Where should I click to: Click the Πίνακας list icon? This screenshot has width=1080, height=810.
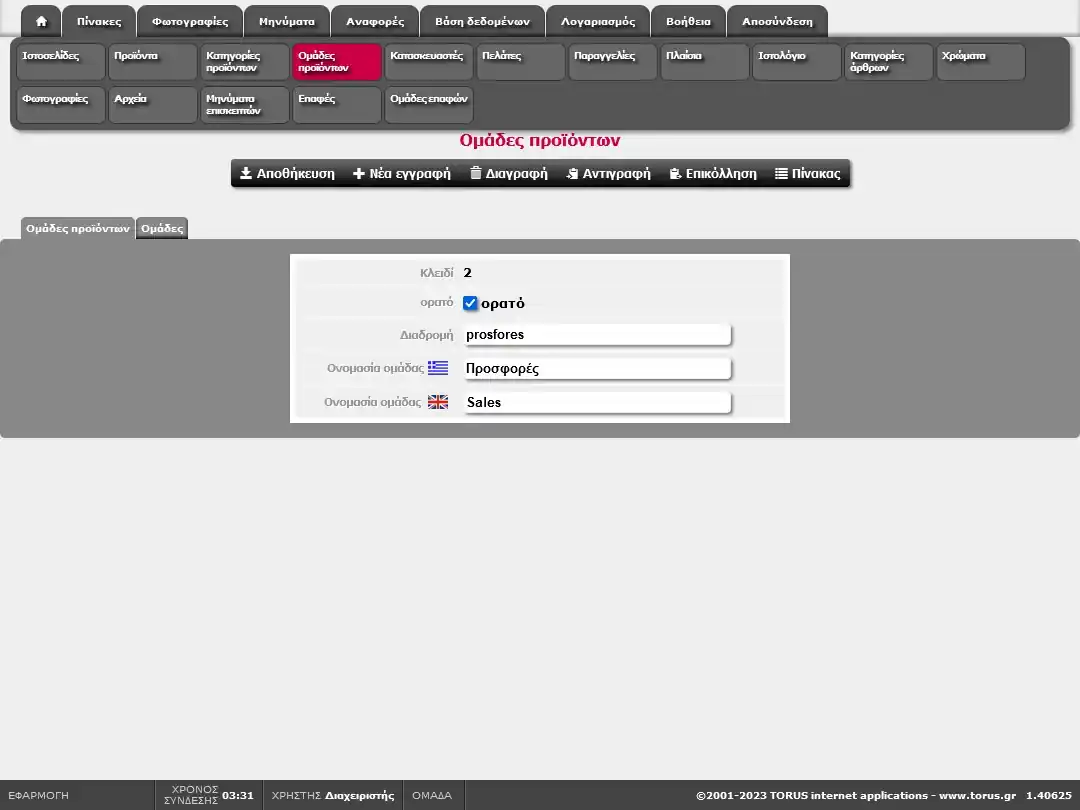[782, 174]
